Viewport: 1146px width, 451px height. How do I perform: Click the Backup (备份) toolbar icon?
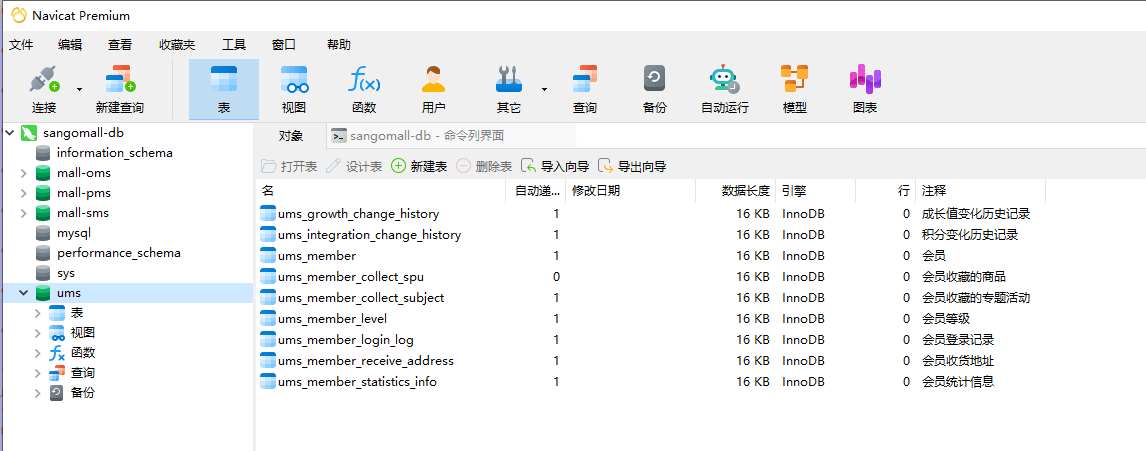click(654, 79)
